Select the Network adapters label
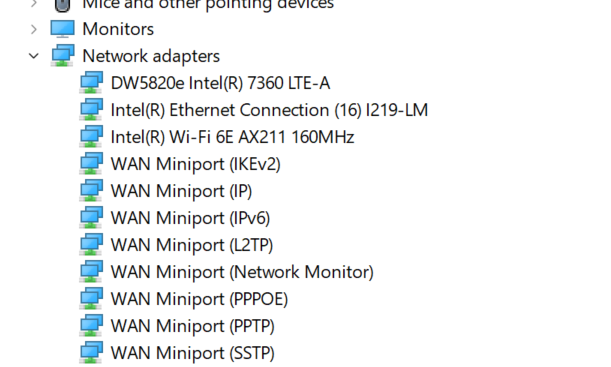The image size is (611, 367). tap(151, 56)
